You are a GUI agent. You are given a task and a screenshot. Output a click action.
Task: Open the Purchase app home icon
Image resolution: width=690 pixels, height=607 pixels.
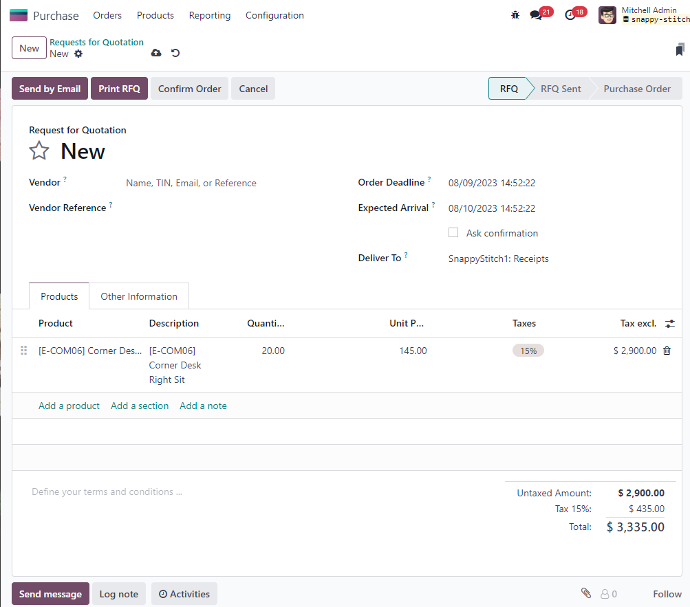[x=18, y=15]
